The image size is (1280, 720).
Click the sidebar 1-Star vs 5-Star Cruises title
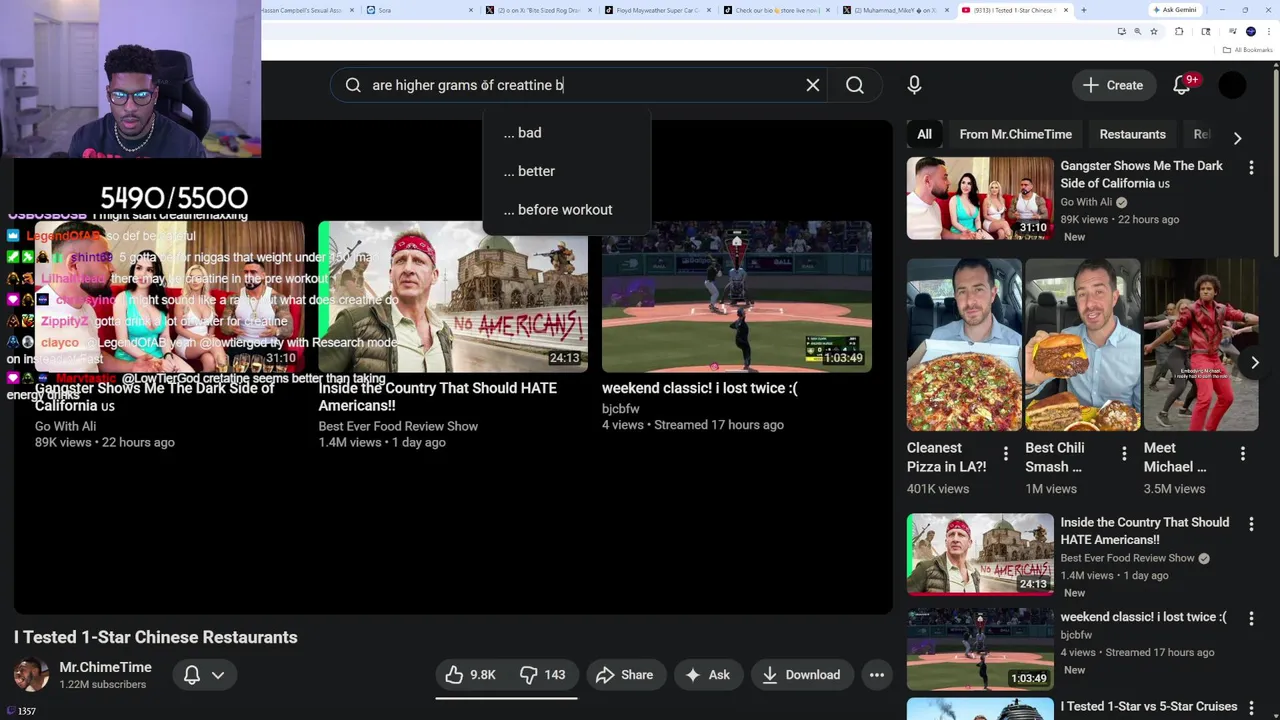point(1149,707)
